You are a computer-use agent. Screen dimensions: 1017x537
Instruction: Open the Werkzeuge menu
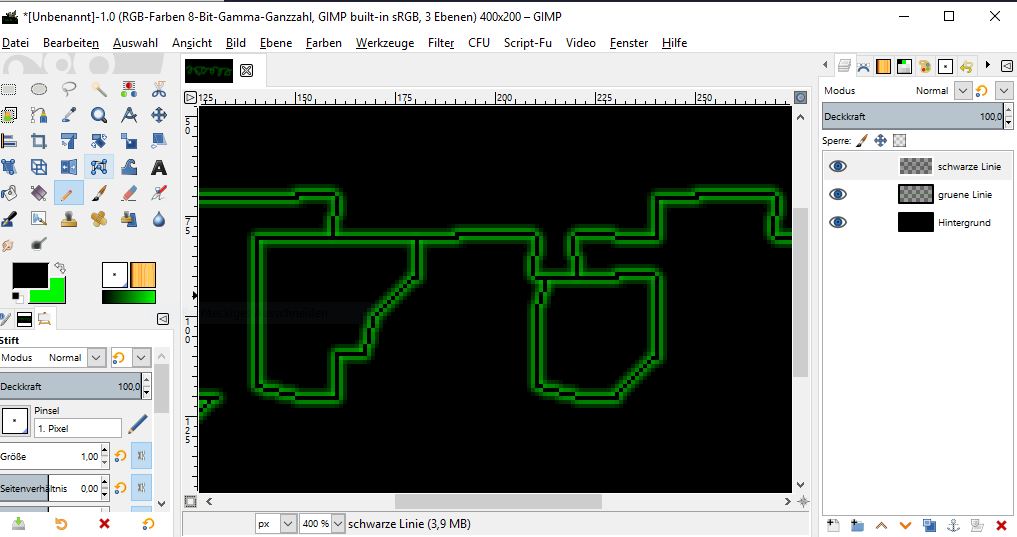(385, 43)
